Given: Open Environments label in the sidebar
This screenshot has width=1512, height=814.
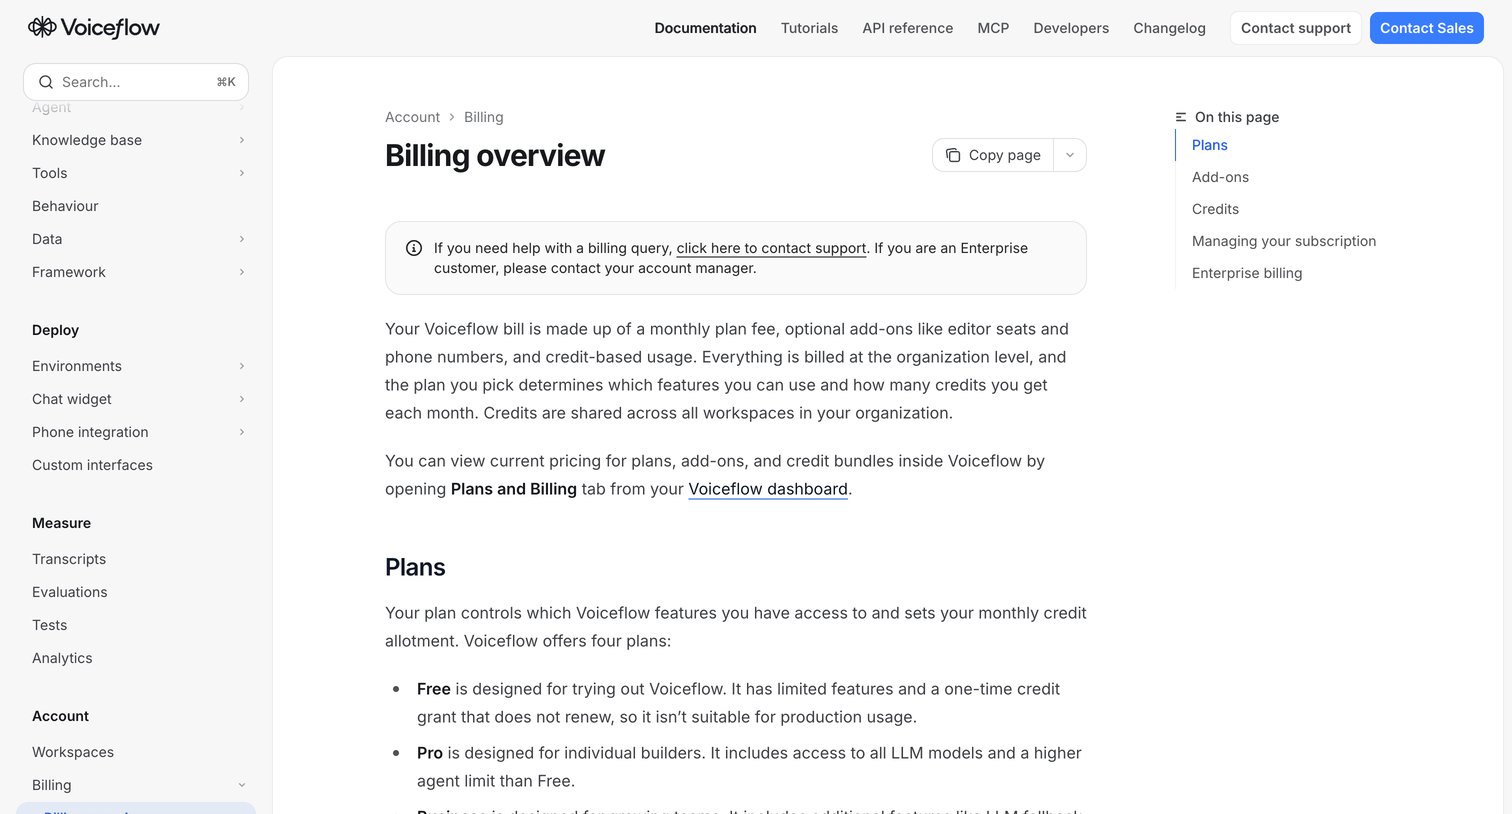Looking at the screenshot, I should click(77, 366).
